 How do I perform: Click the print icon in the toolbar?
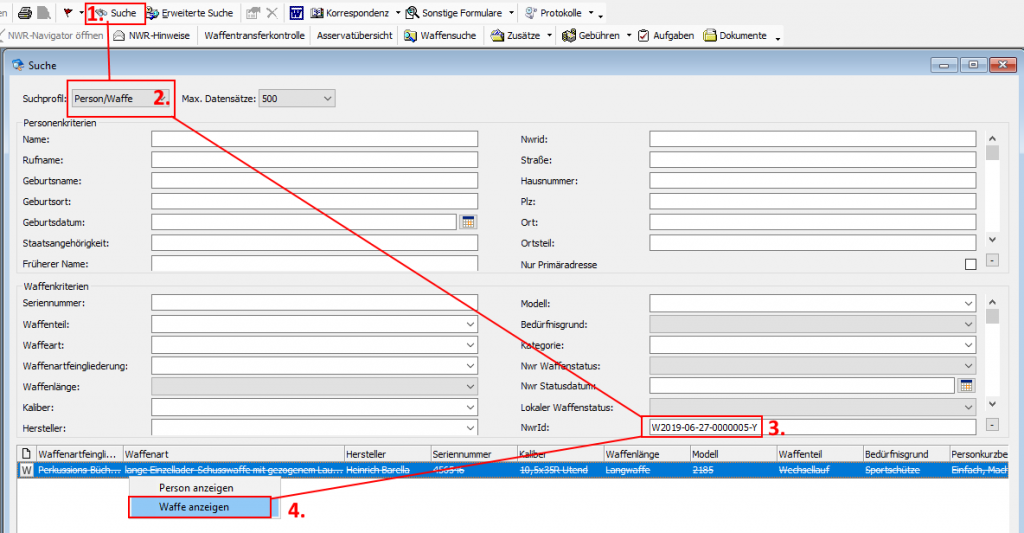(x=43, y=13)
